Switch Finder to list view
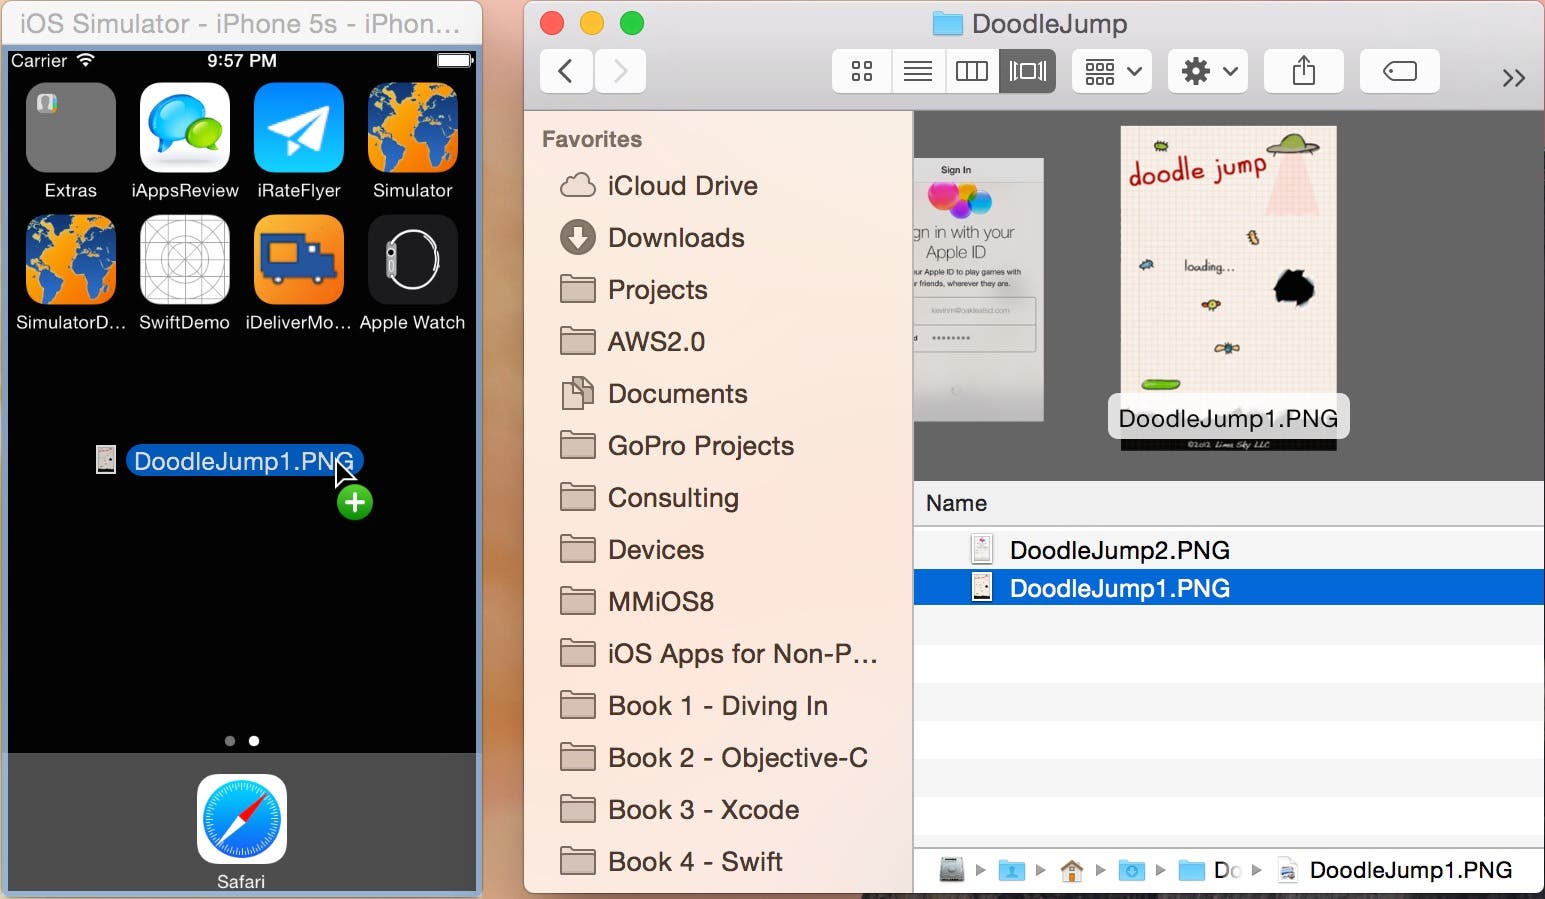1545x899 pixels. tap(917, 71)
